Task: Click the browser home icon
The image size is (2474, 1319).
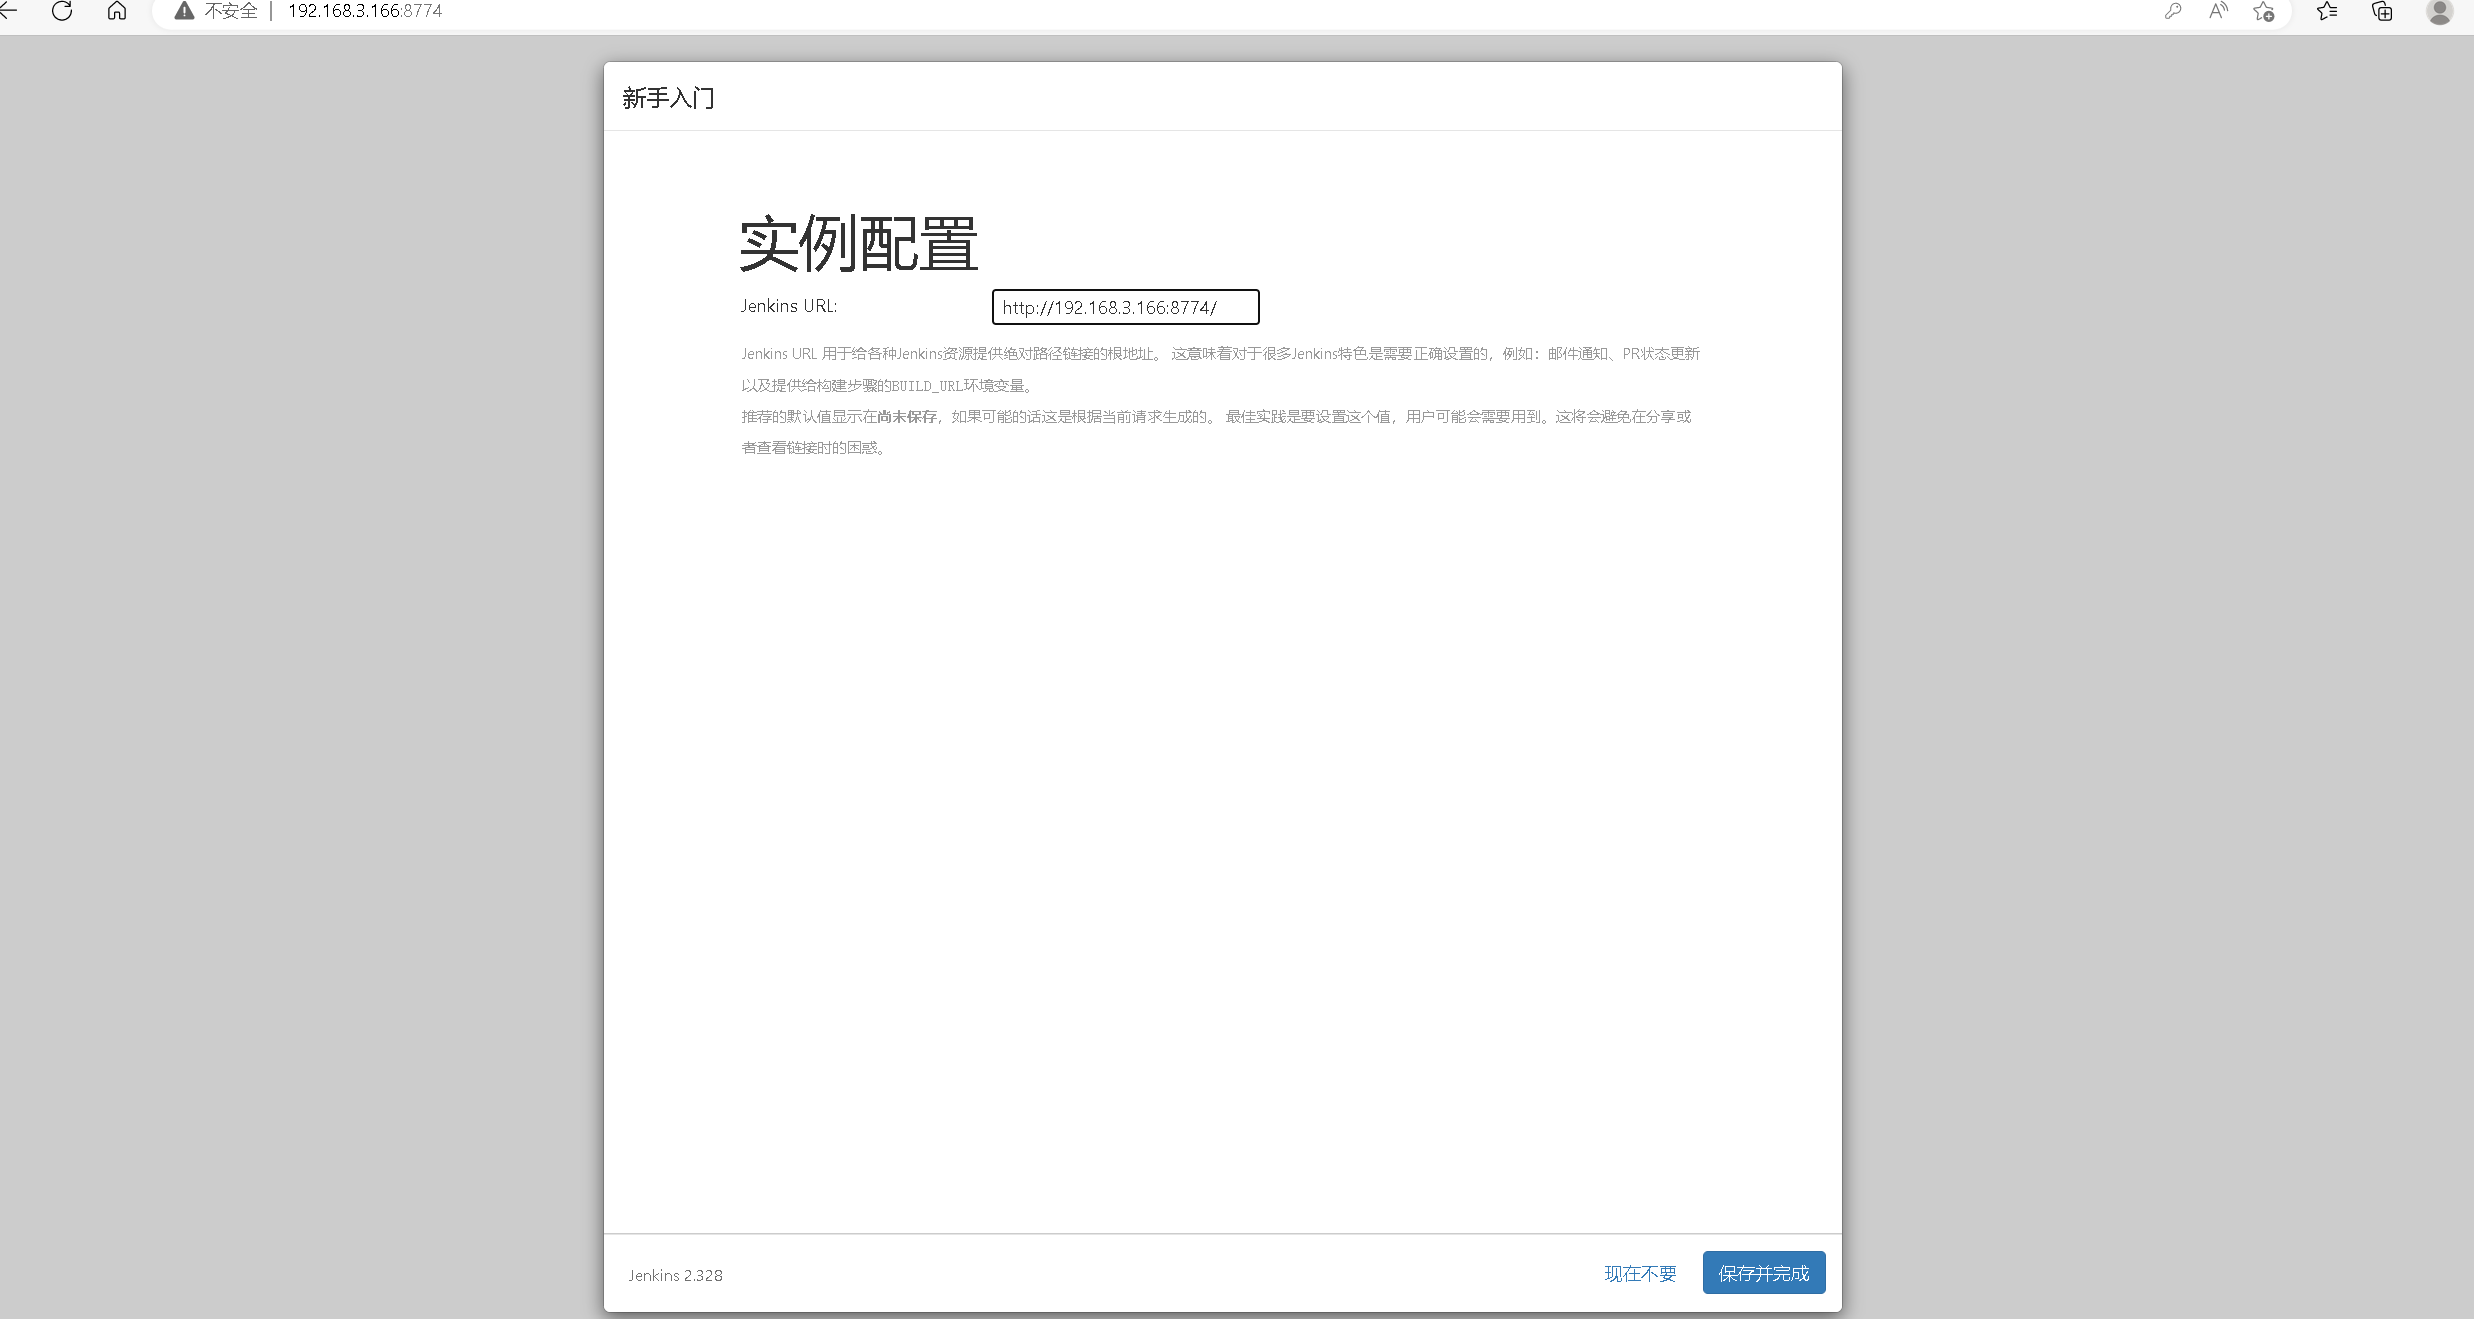Action: (117, 11)
